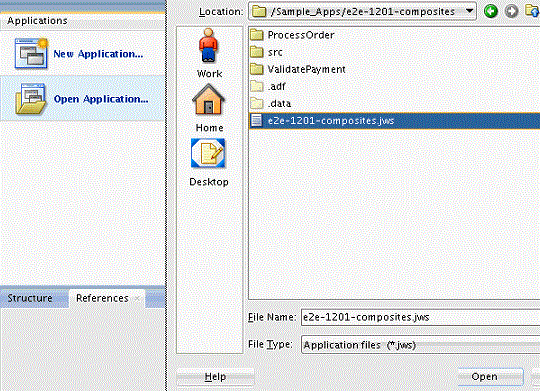Select the ProcessOrder folder name

click(301, 35)
